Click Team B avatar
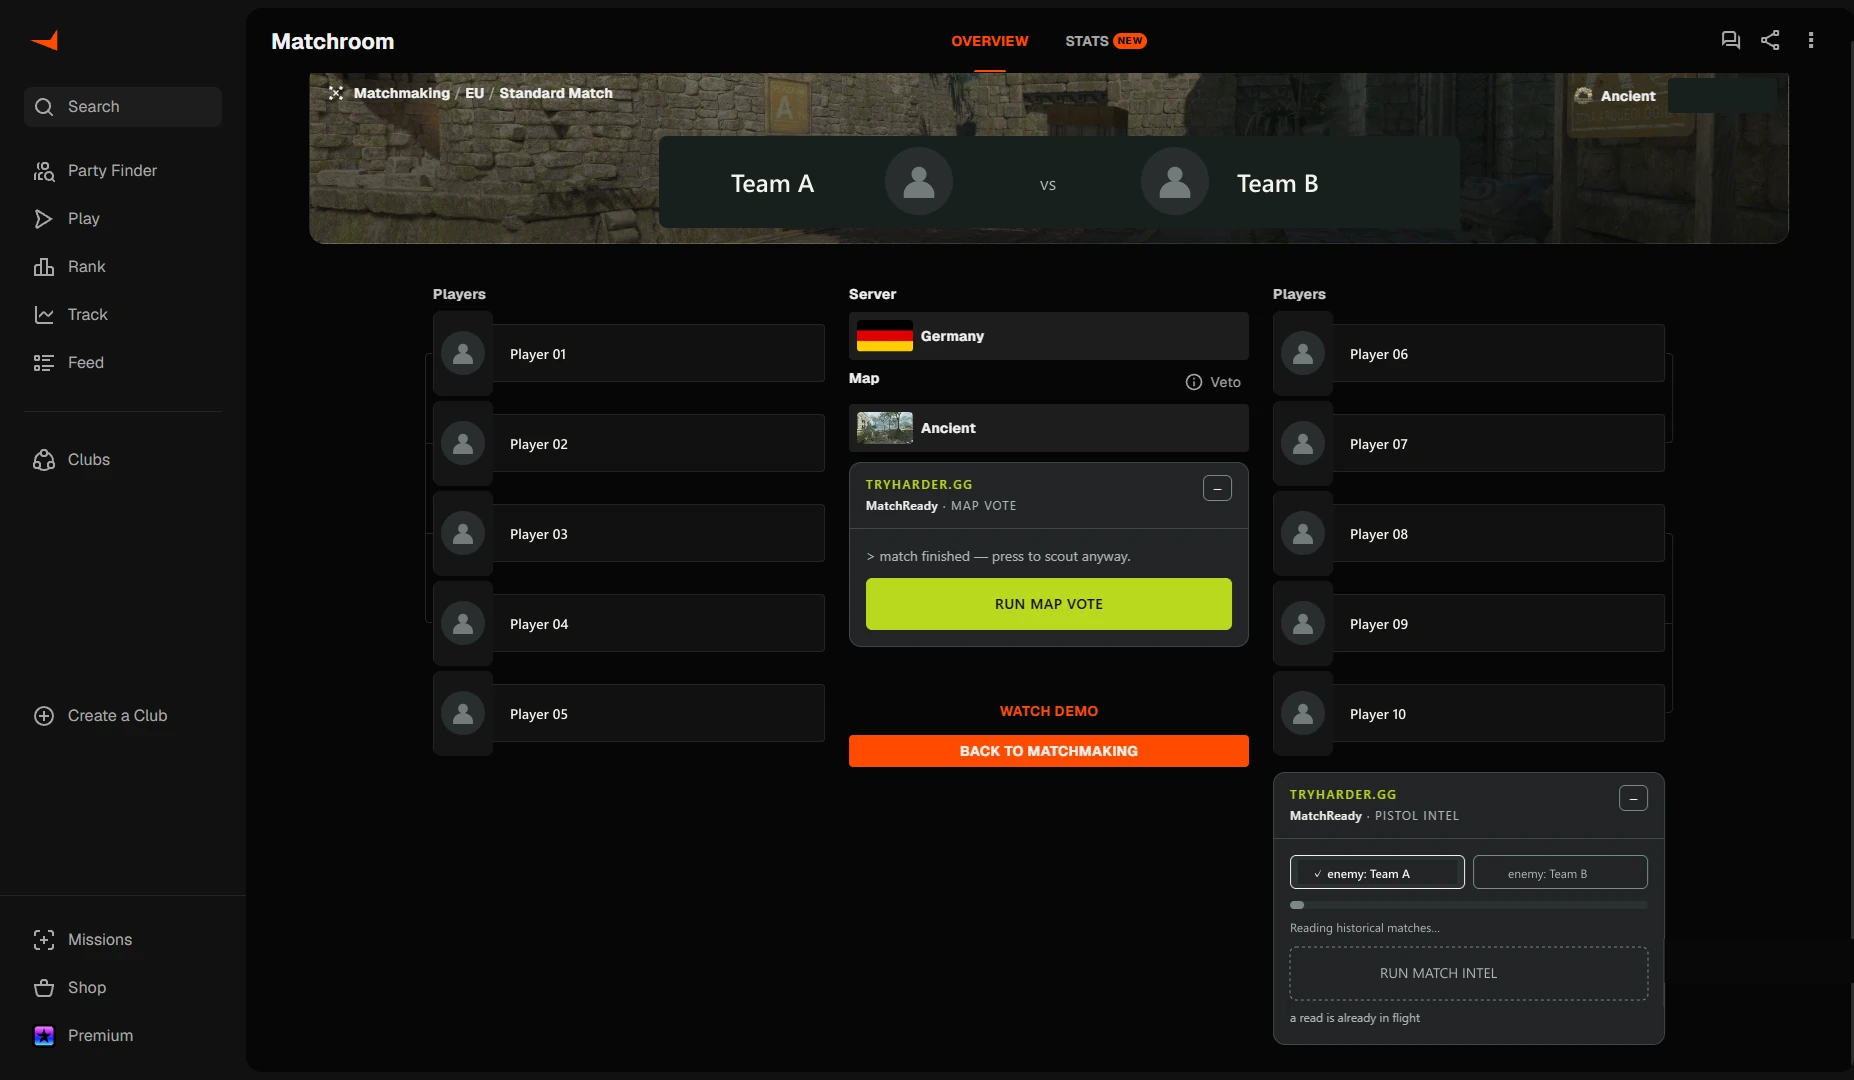Image resolution: width=1854 pixels, height=1080 pixels. point(1175,181)
